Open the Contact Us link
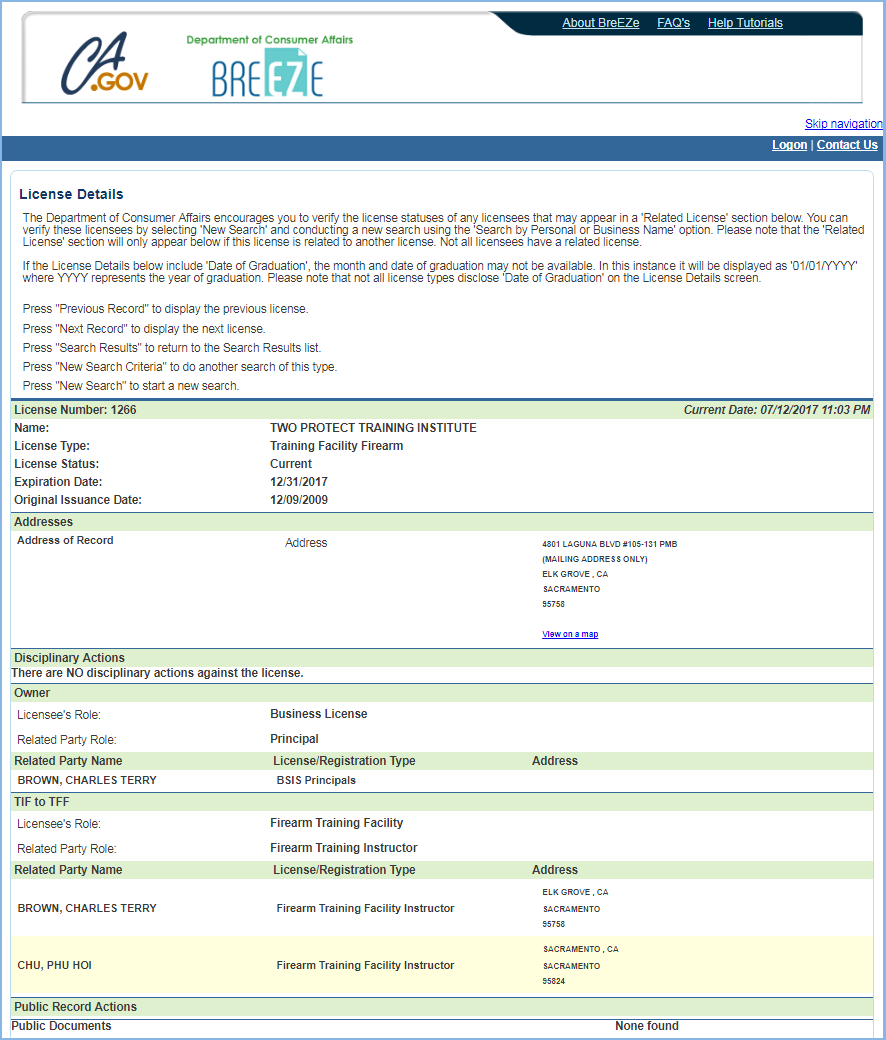The width and height of the screenshot is (886, 1040). coord(847,145)
